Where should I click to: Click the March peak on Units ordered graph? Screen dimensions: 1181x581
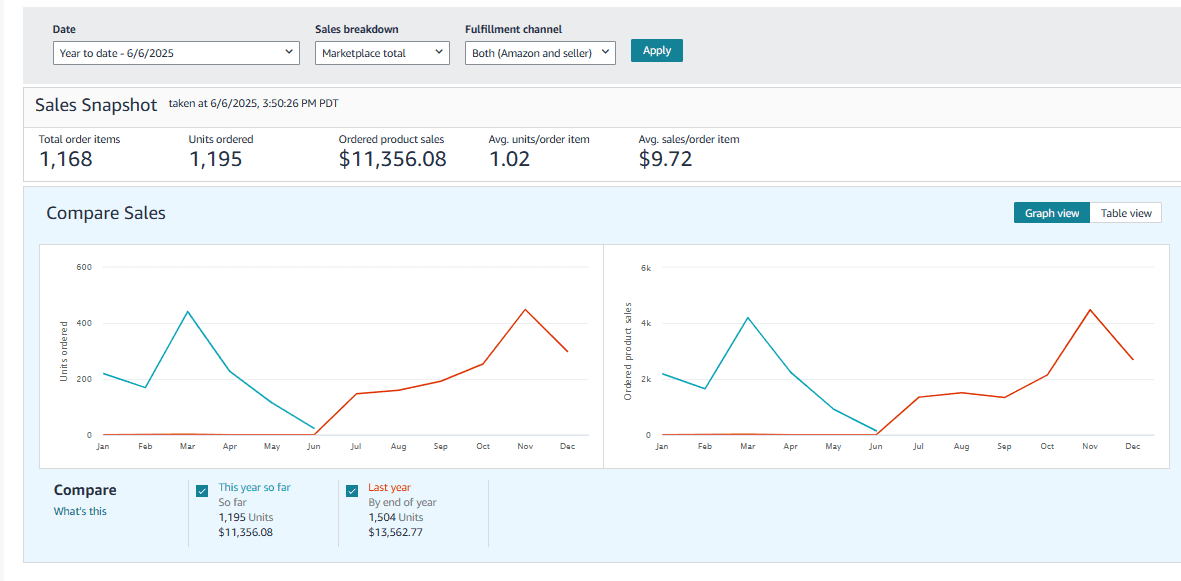click(x=188, y=311)
